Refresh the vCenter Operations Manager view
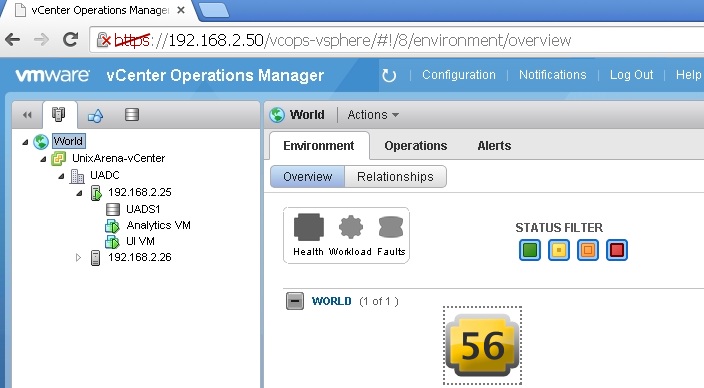This screenshot has width=704, height=388. (x=389, y=75)
